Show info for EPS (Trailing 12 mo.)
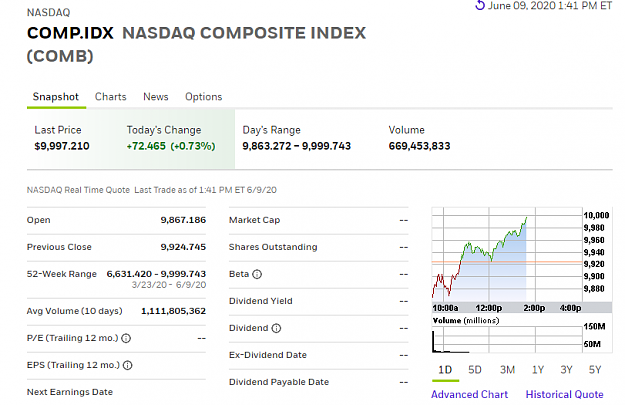Image resolution: width=625 pixels, height=405 pixels. (128, 365)
